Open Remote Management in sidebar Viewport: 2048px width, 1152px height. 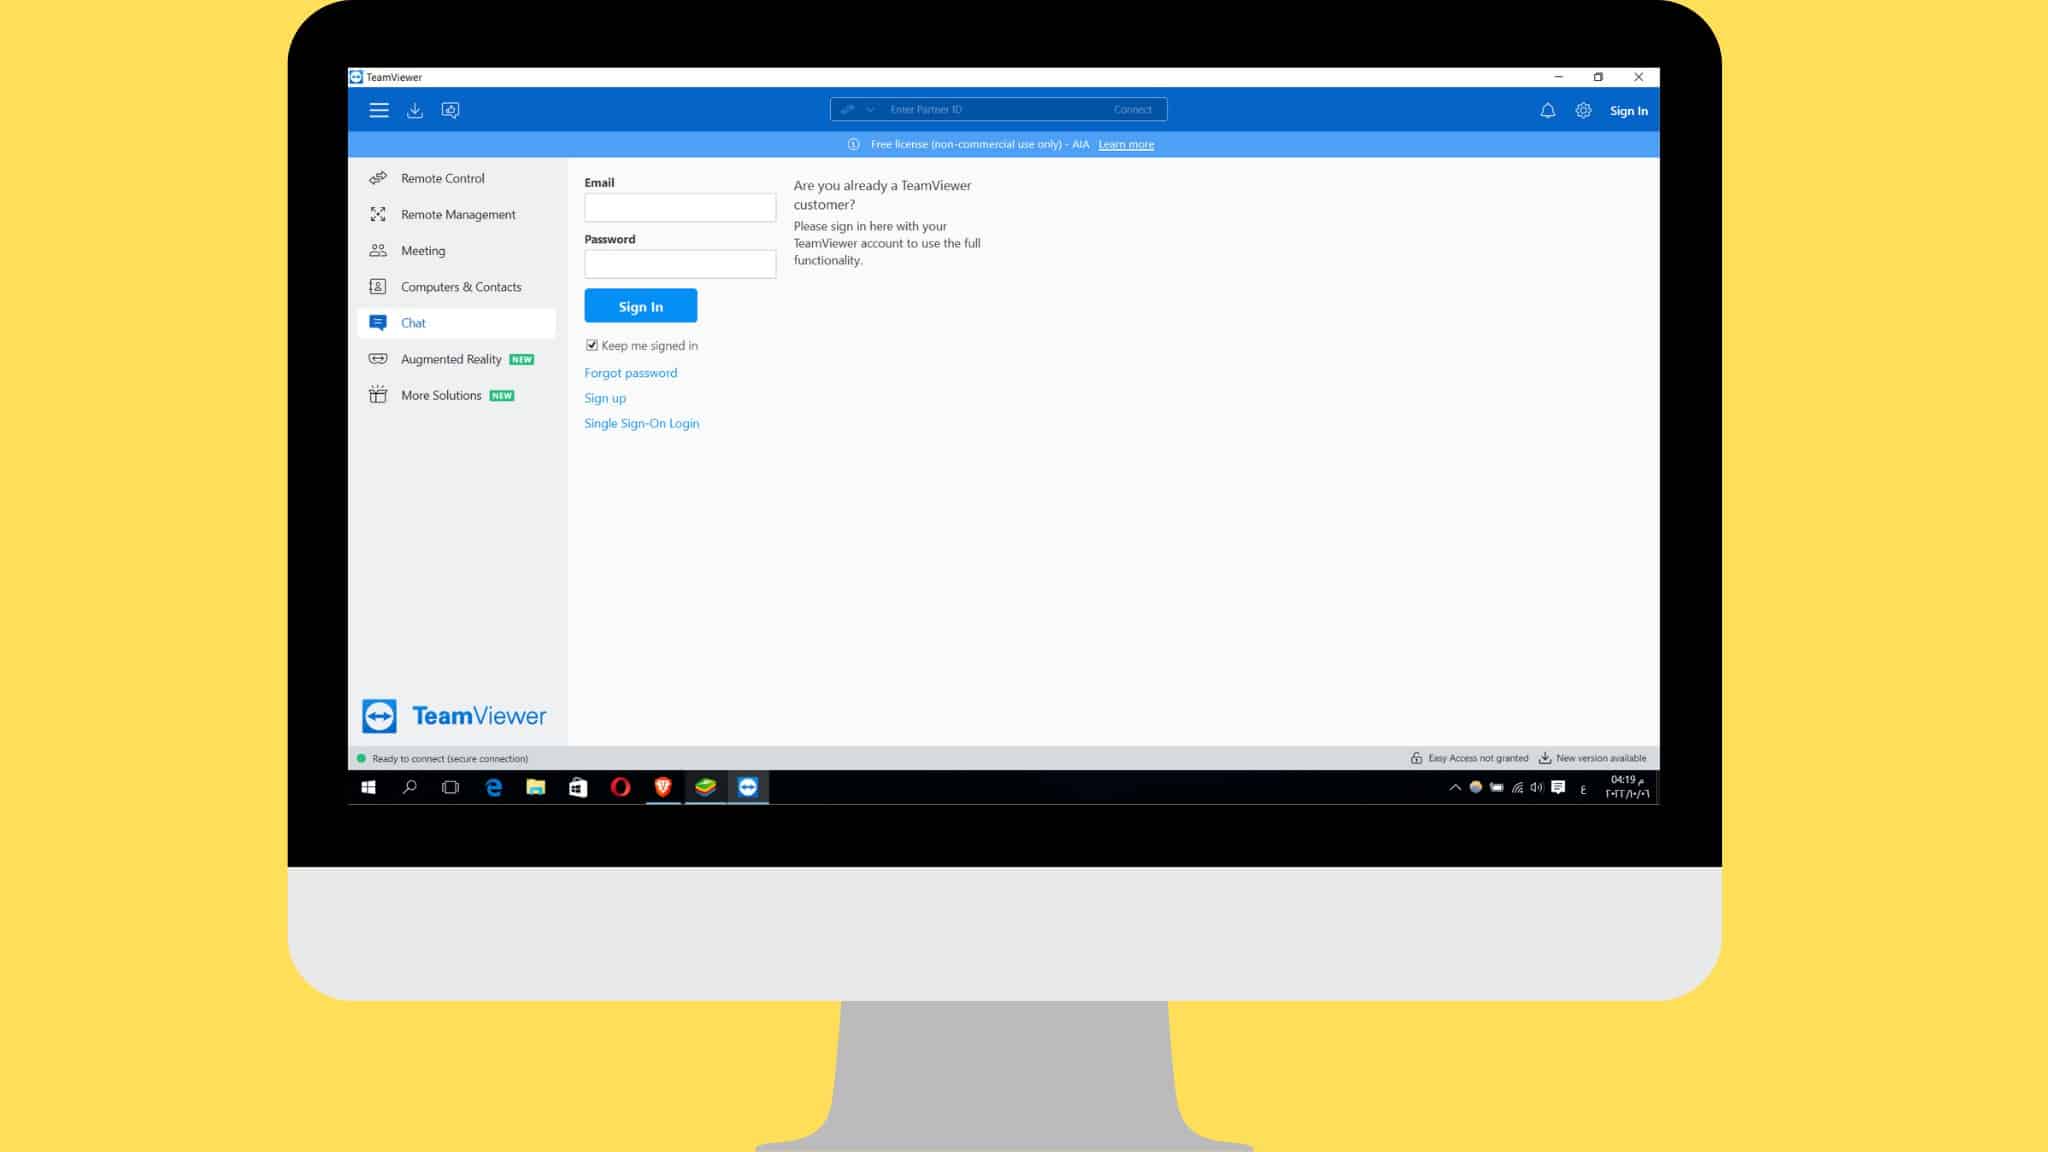(x=456, y=214)
